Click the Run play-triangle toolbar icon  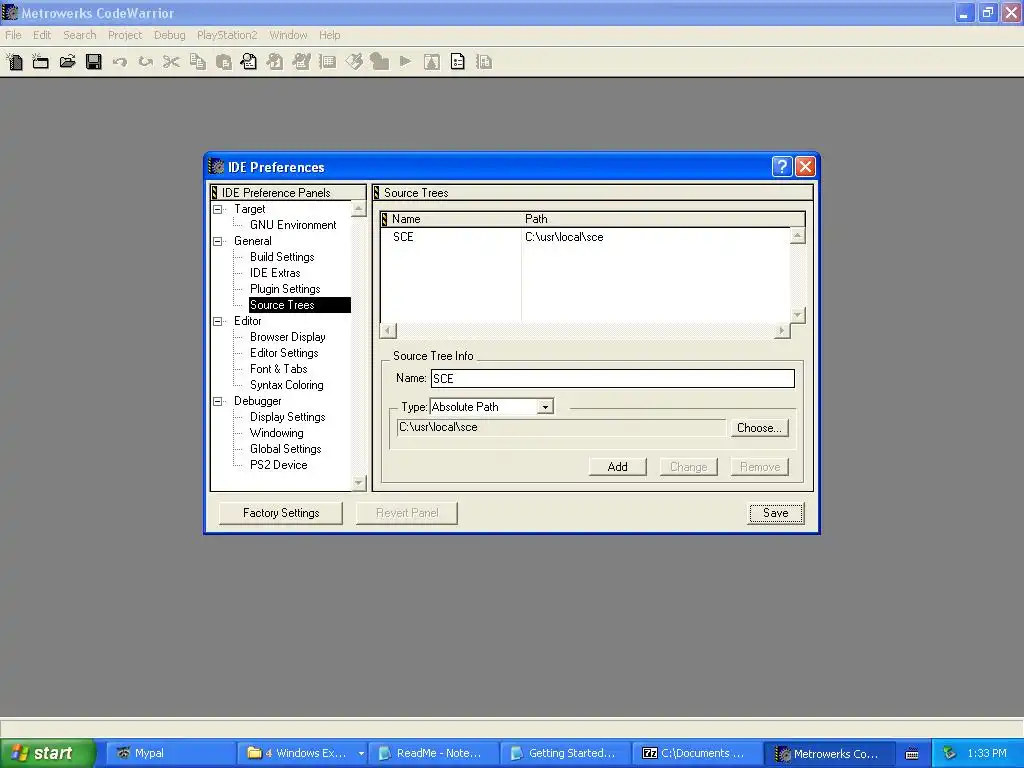coord(406,62)
